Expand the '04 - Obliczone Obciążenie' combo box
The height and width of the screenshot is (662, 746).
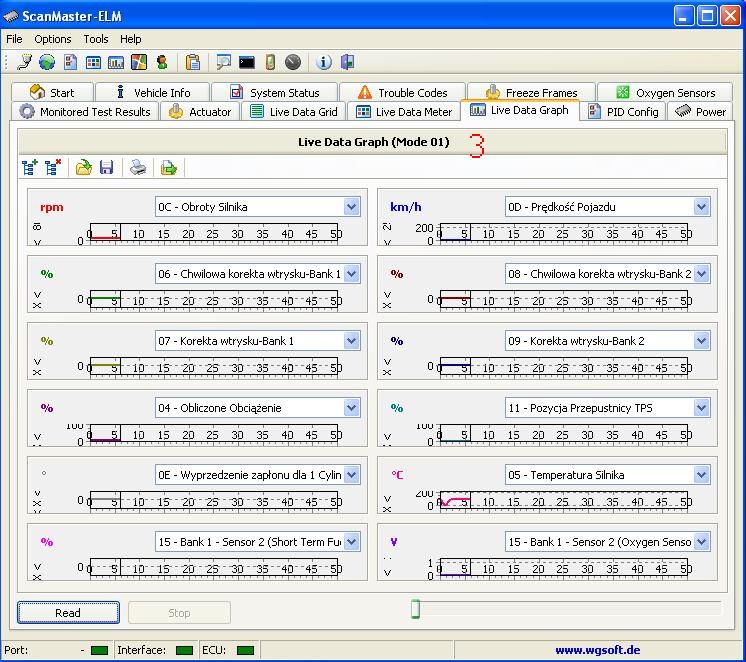[351, 408]
